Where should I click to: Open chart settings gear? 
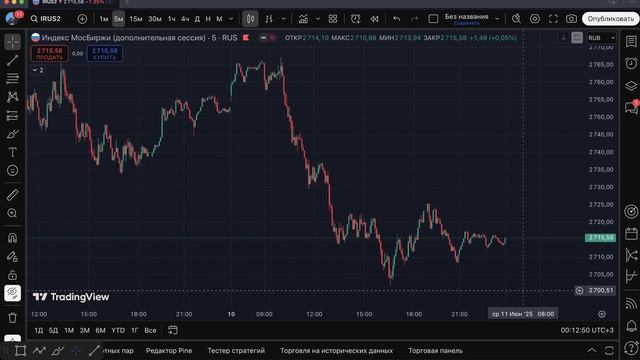[535, 19]
